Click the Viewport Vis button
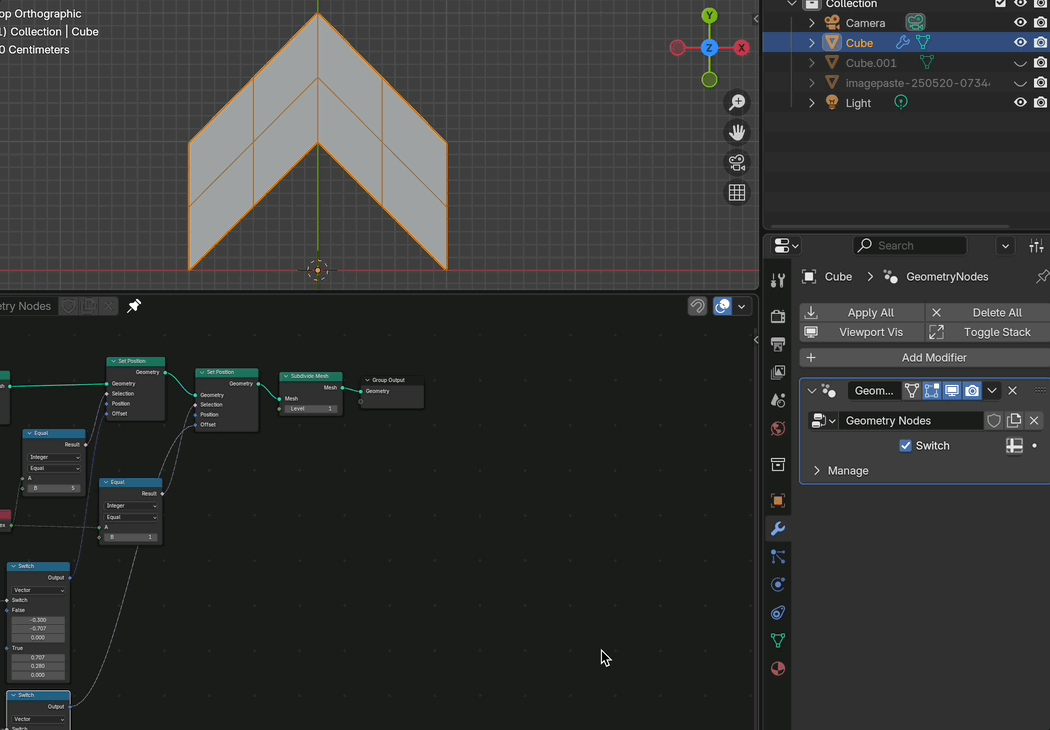 862,332
